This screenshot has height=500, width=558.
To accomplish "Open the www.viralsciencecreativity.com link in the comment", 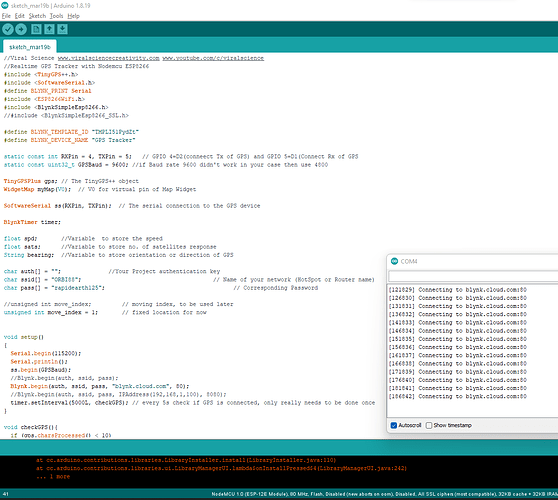I will (109, 58).
